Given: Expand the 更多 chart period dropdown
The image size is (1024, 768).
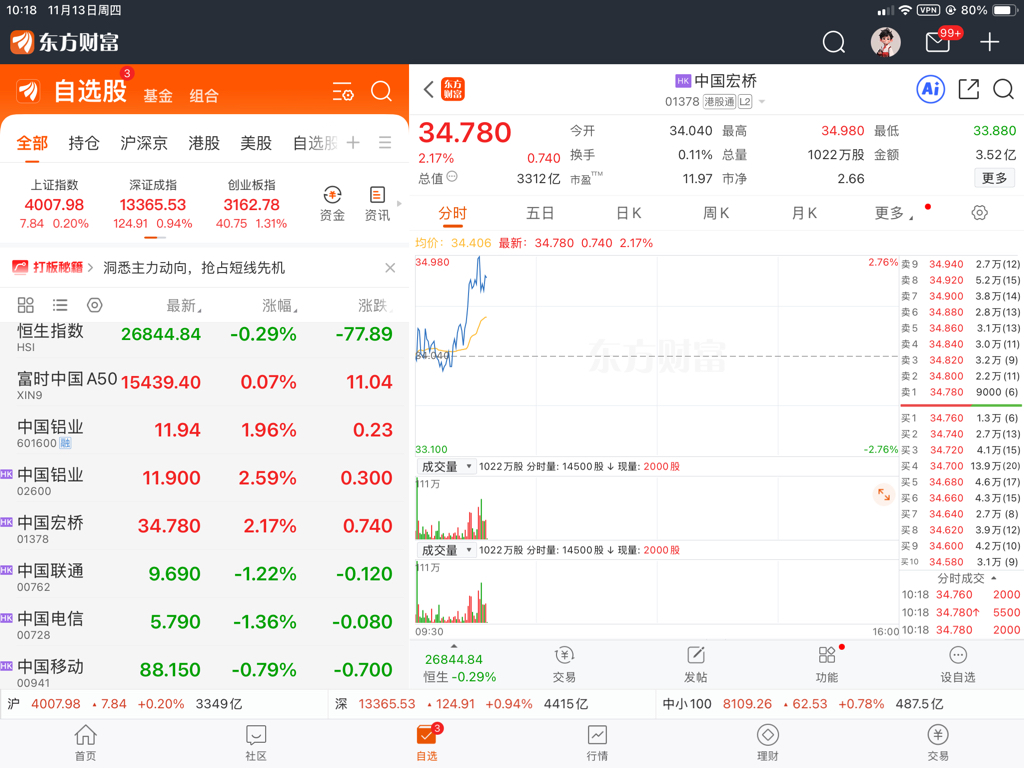Looking at the screenshot, I should click(893, 213).
